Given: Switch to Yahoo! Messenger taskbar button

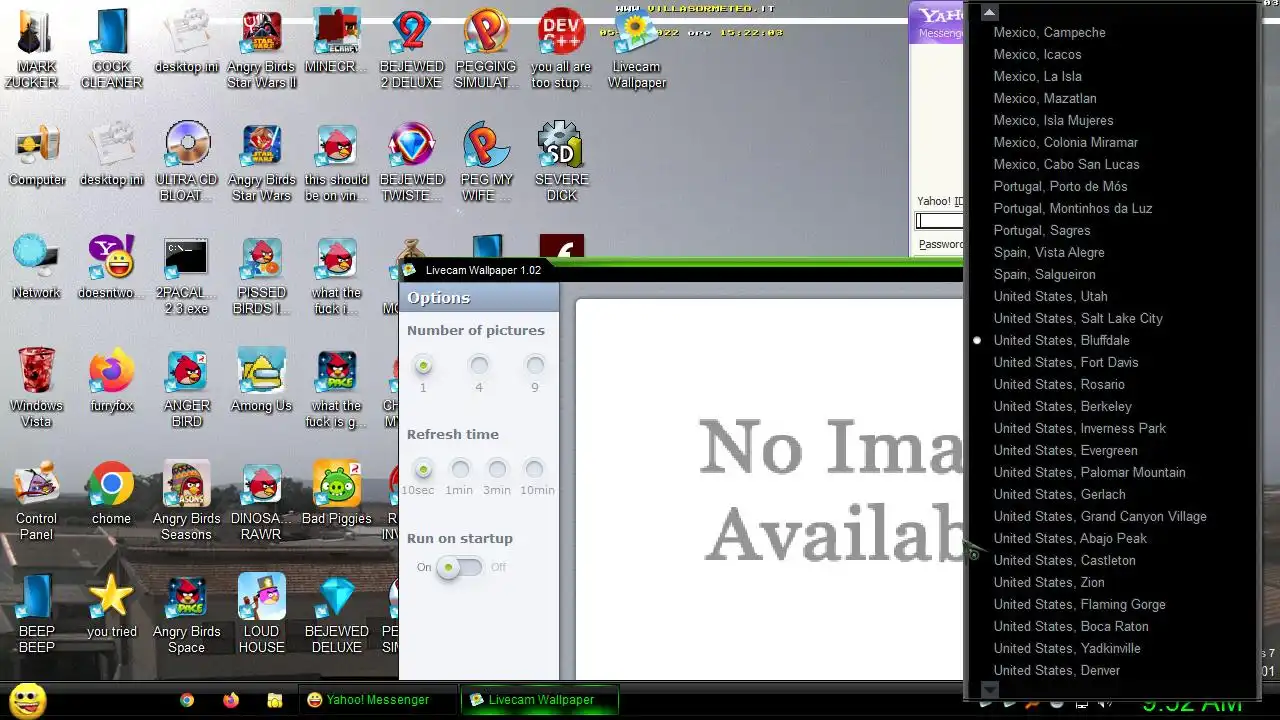Looking at the screenshot, I should (377, 700).
